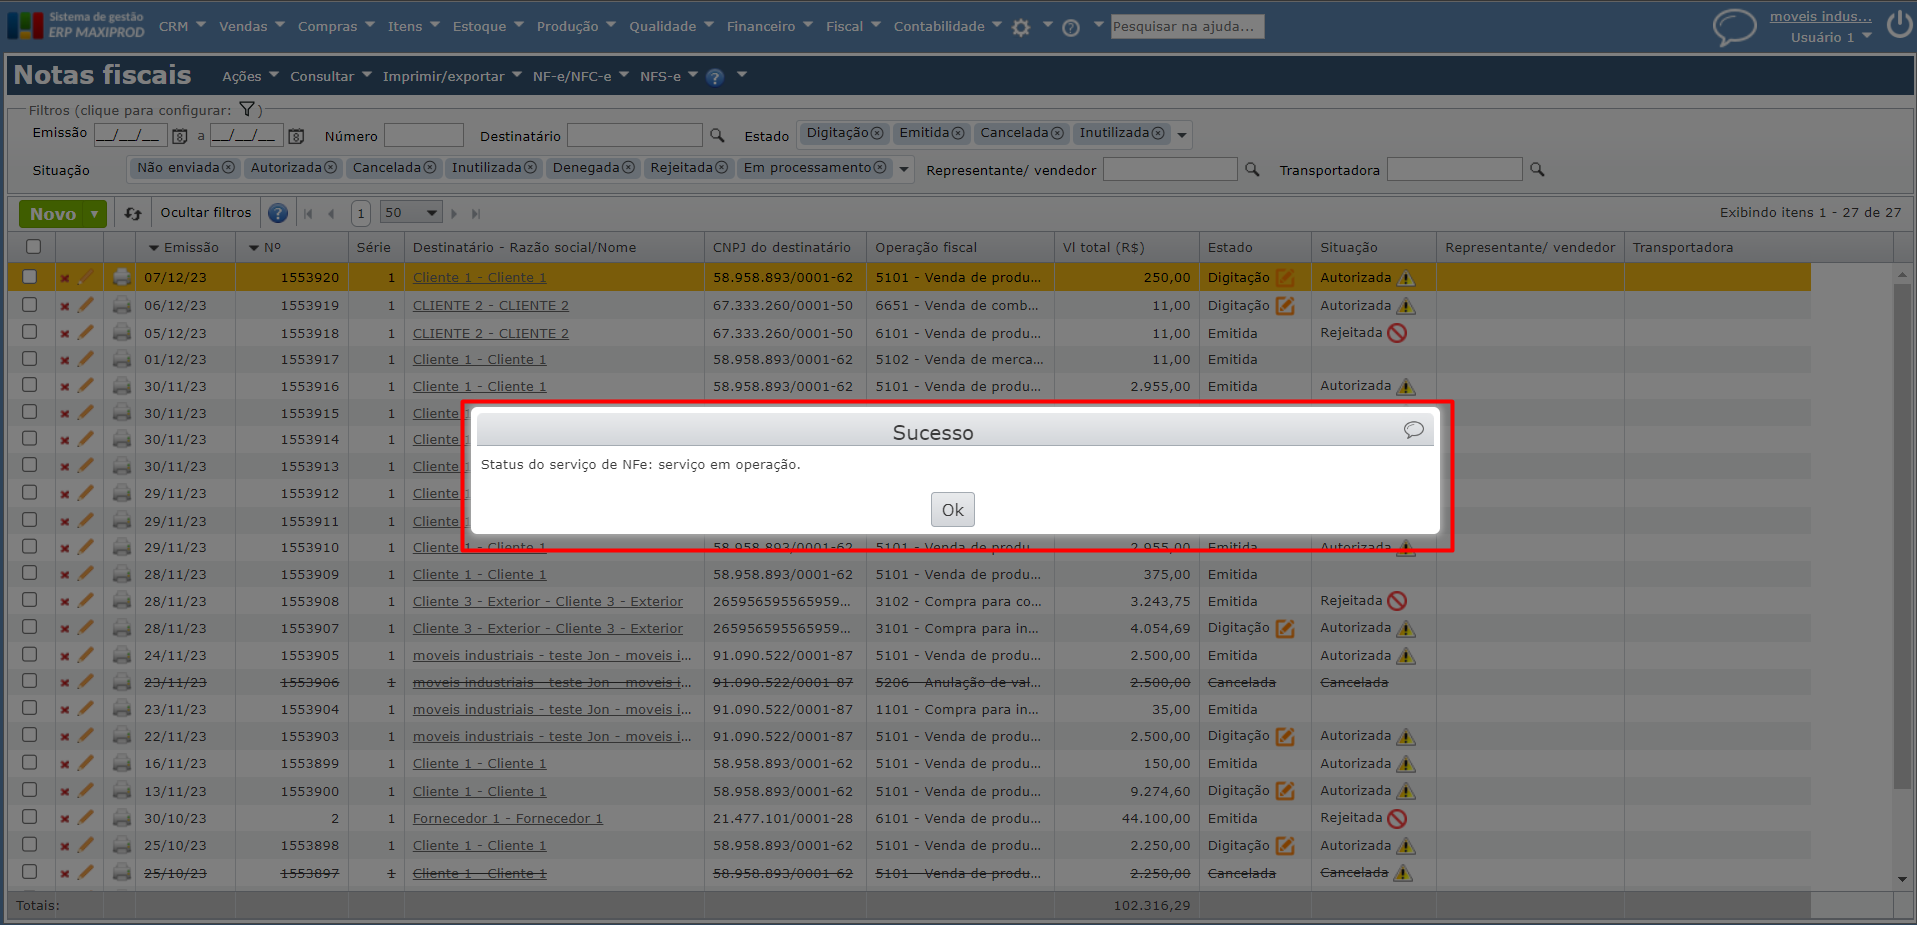Check the row for invoice 1553917
This screenshot has height=925, width=1917.
click(x=30, y=359)
